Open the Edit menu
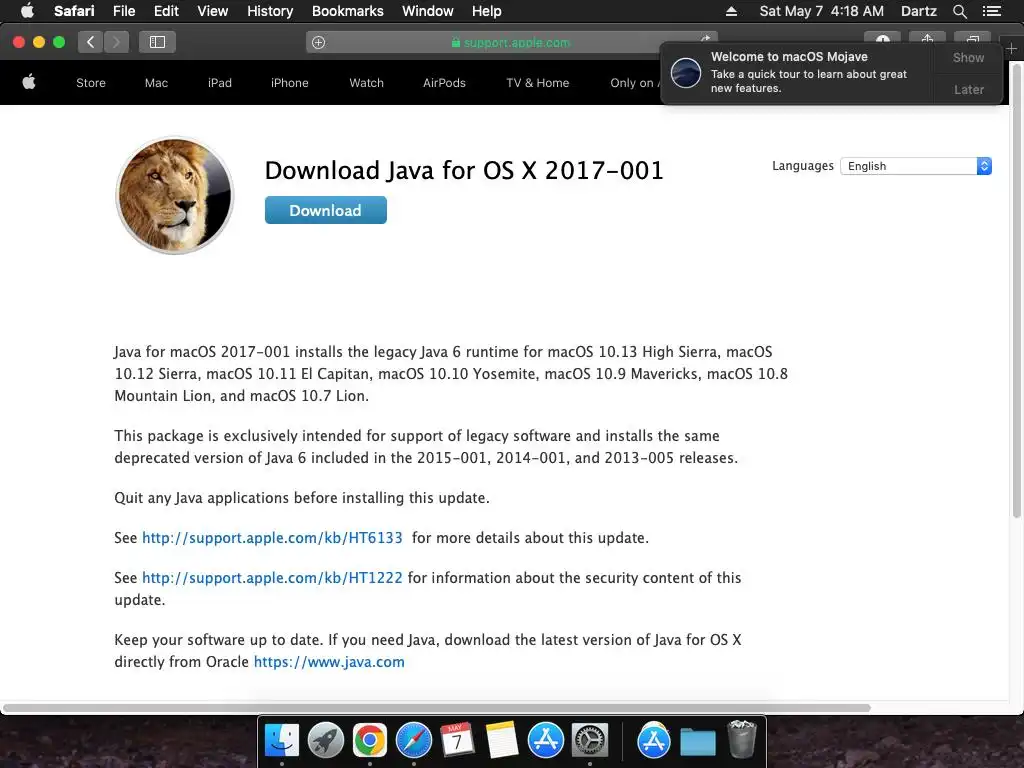This screenshot has height=768, width=1024. pos(166,11)
